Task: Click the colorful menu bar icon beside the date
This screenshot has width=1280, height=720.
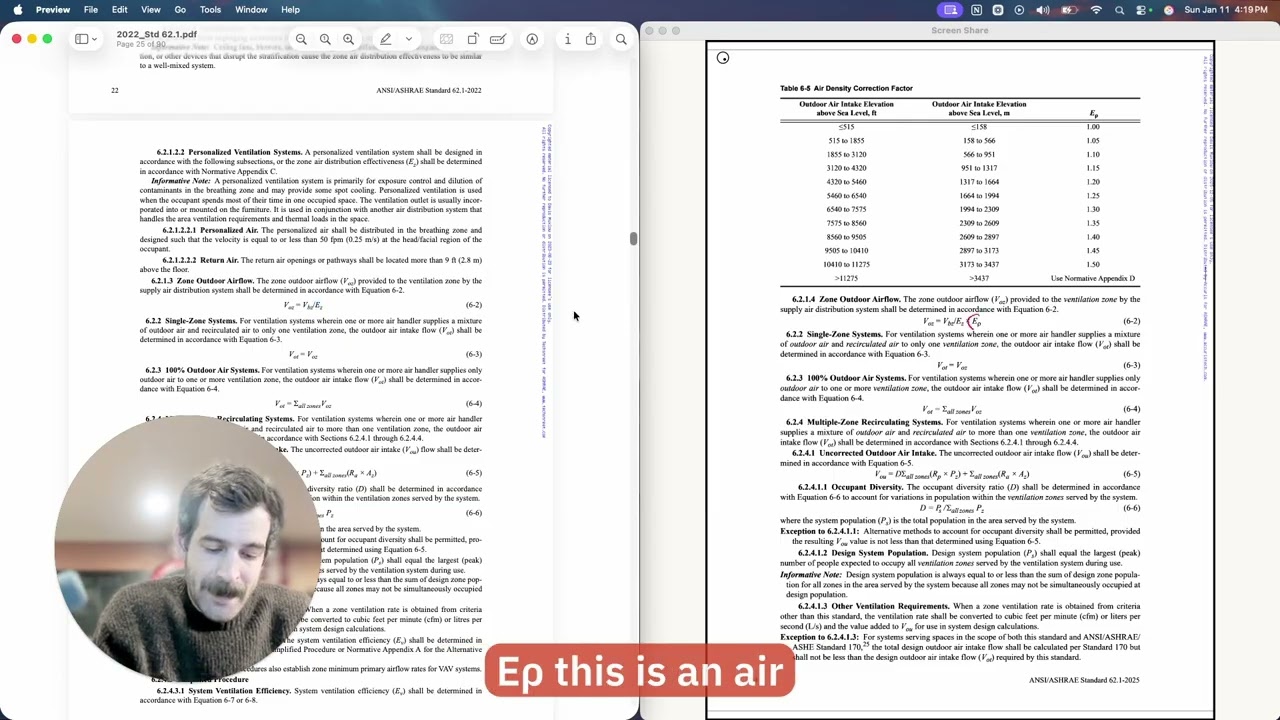Action: click(x=1168, y=10)
